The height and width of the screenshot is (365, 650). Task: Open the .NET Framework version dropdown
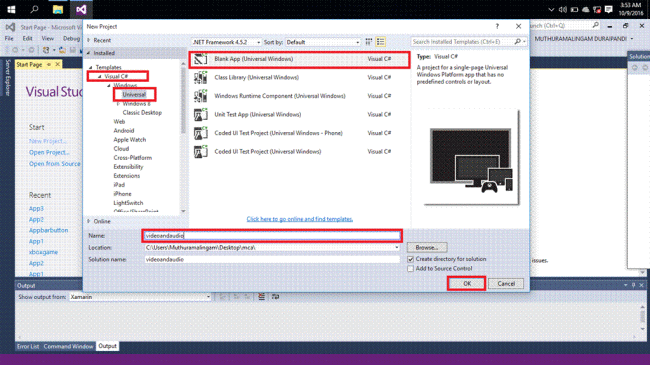(226, 42)
